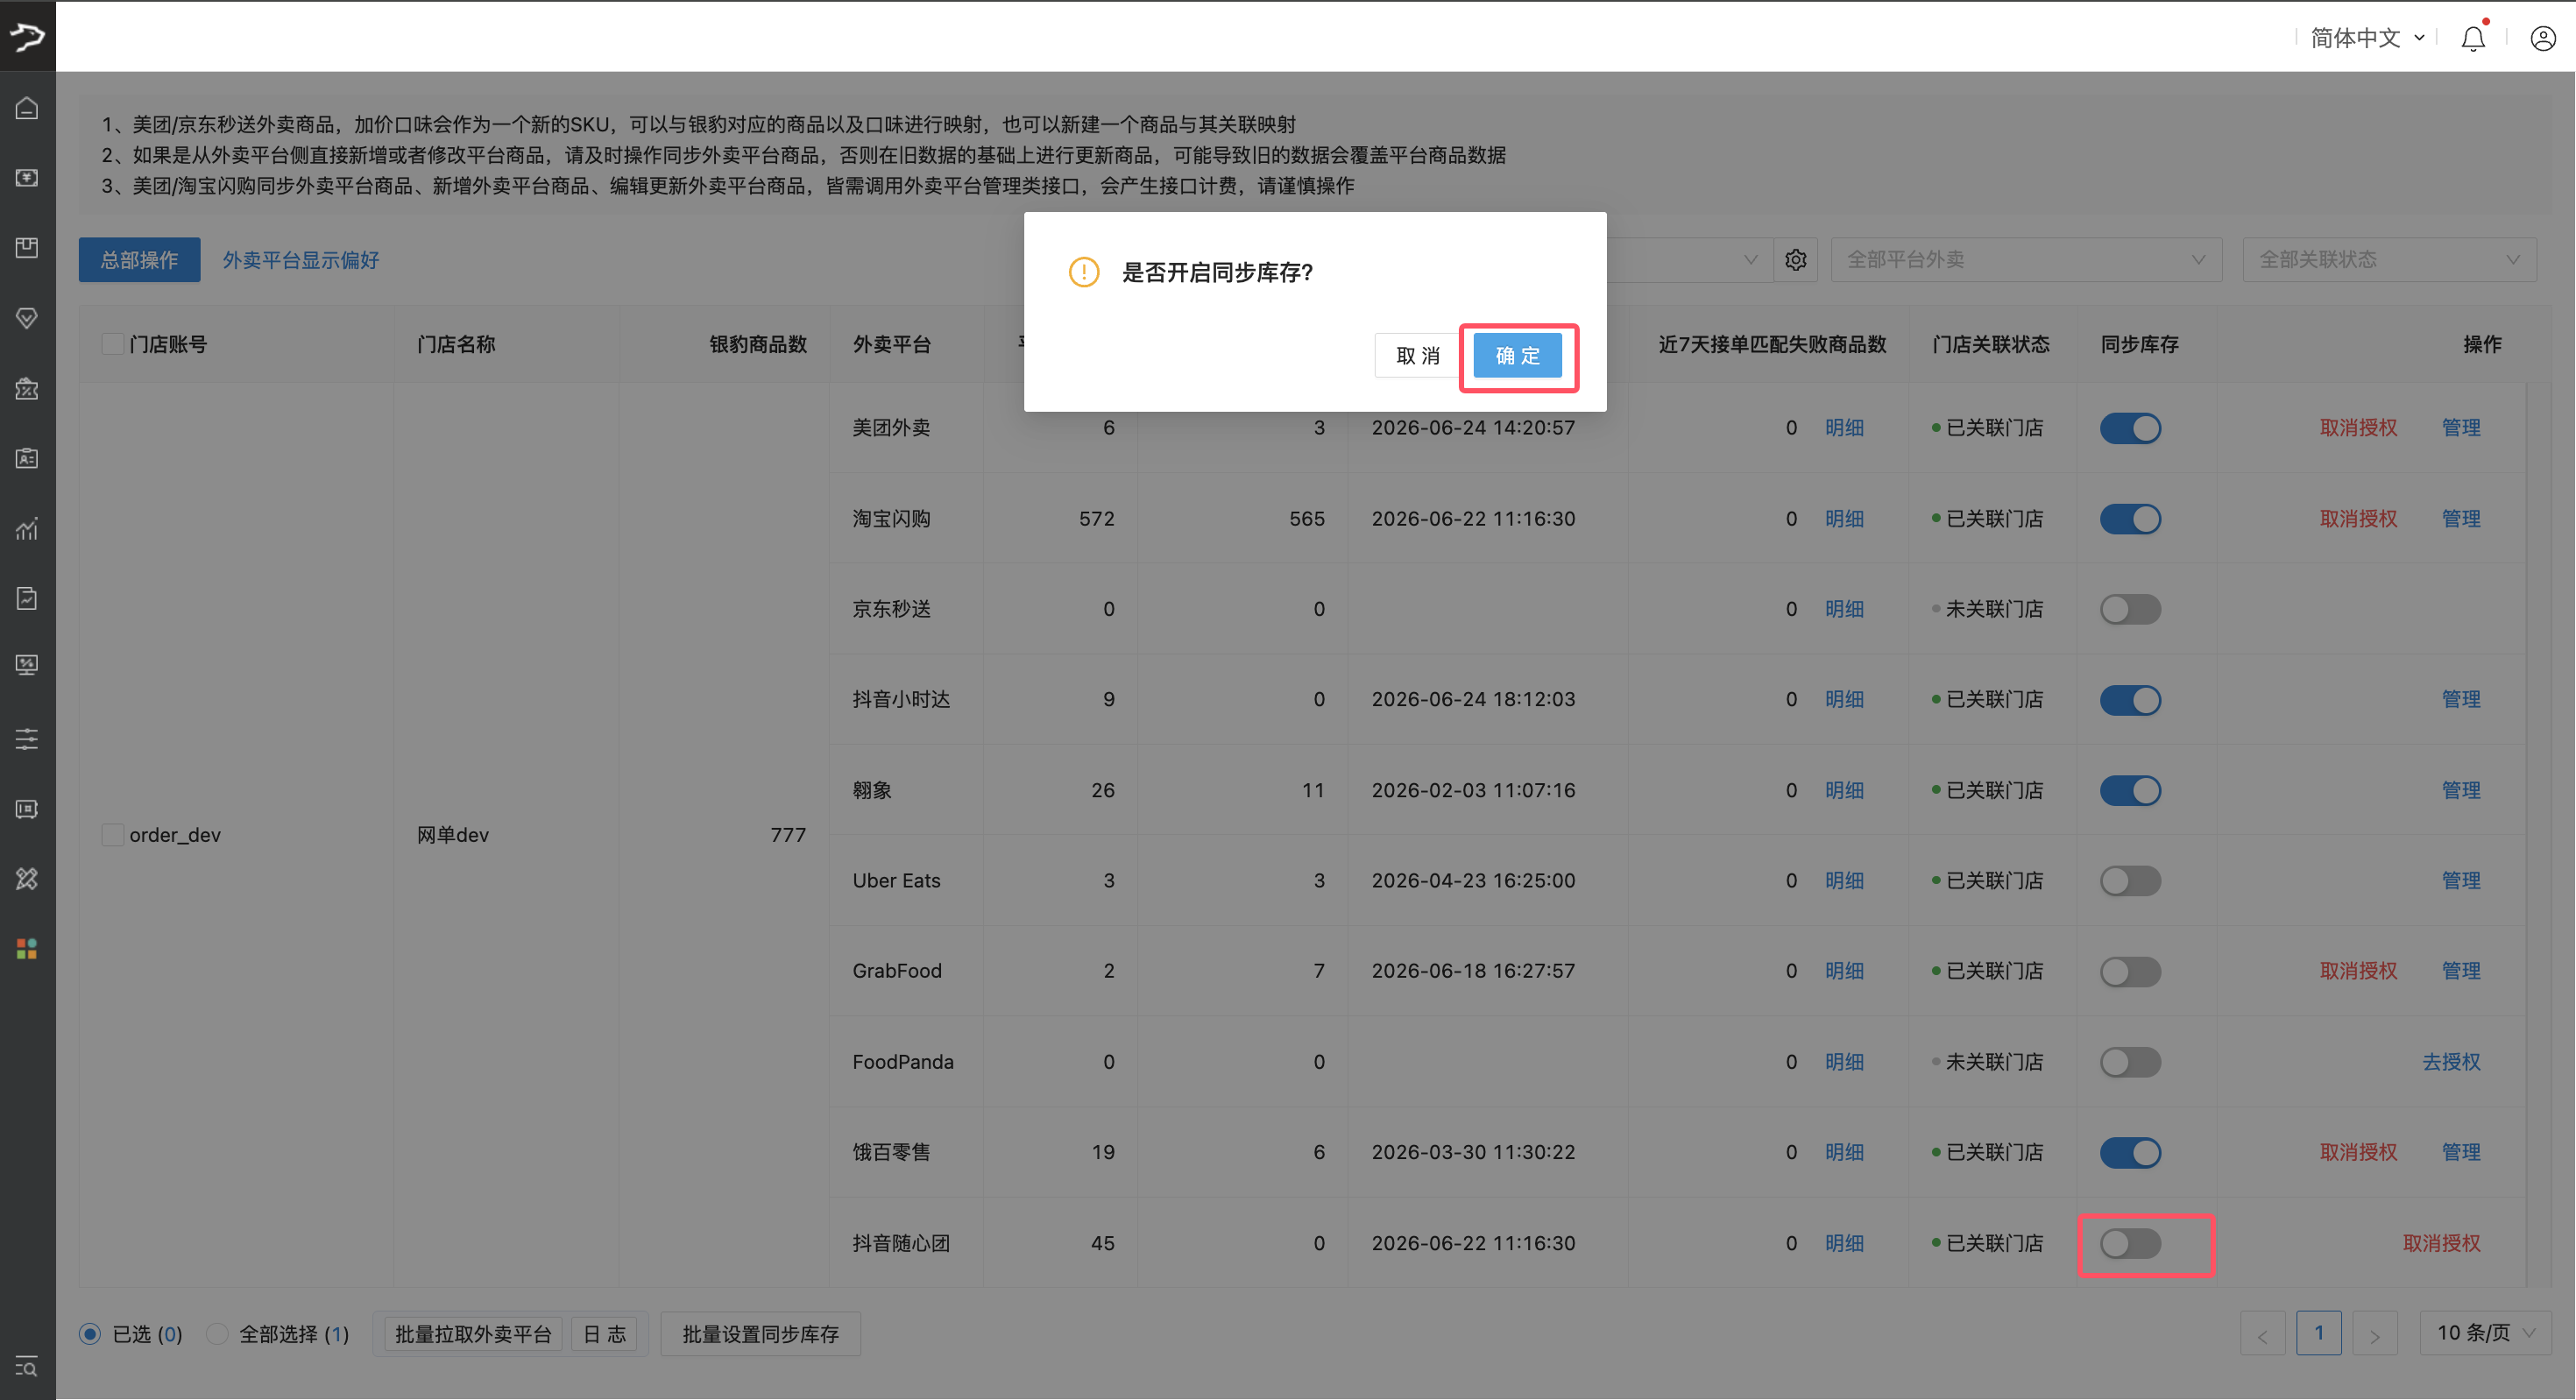
Task: Open the ticket voucher sidebar icon
Action: click(x=27, y=809)
